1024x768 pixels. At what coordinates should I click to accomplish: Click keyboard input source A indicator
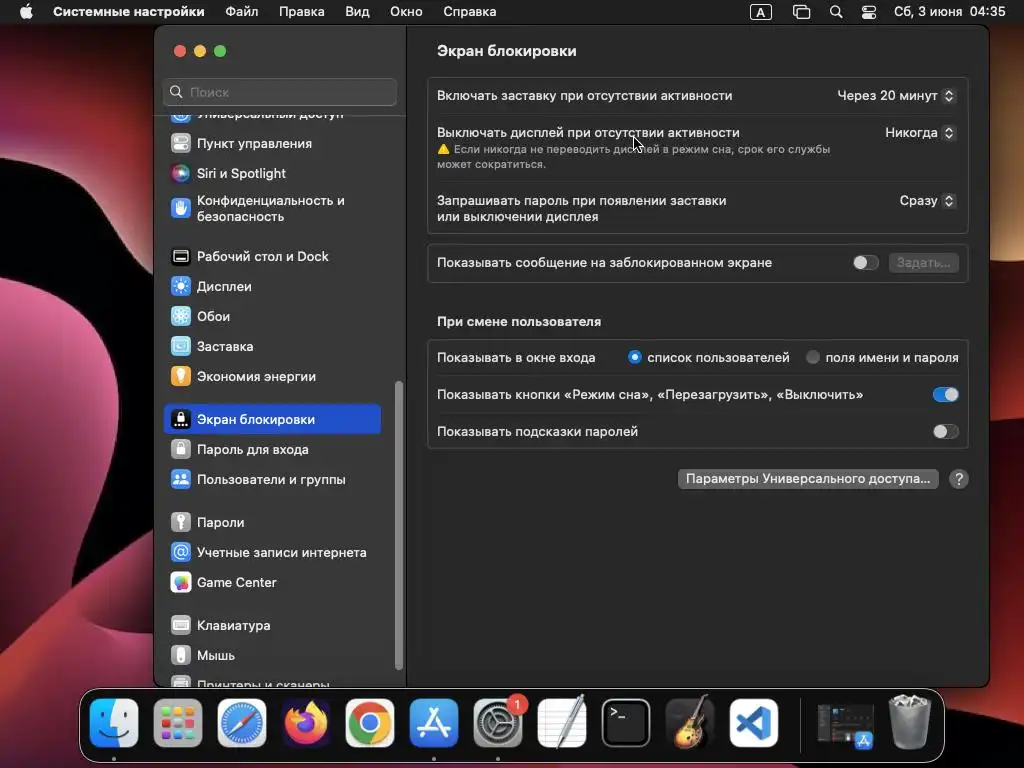761,12
